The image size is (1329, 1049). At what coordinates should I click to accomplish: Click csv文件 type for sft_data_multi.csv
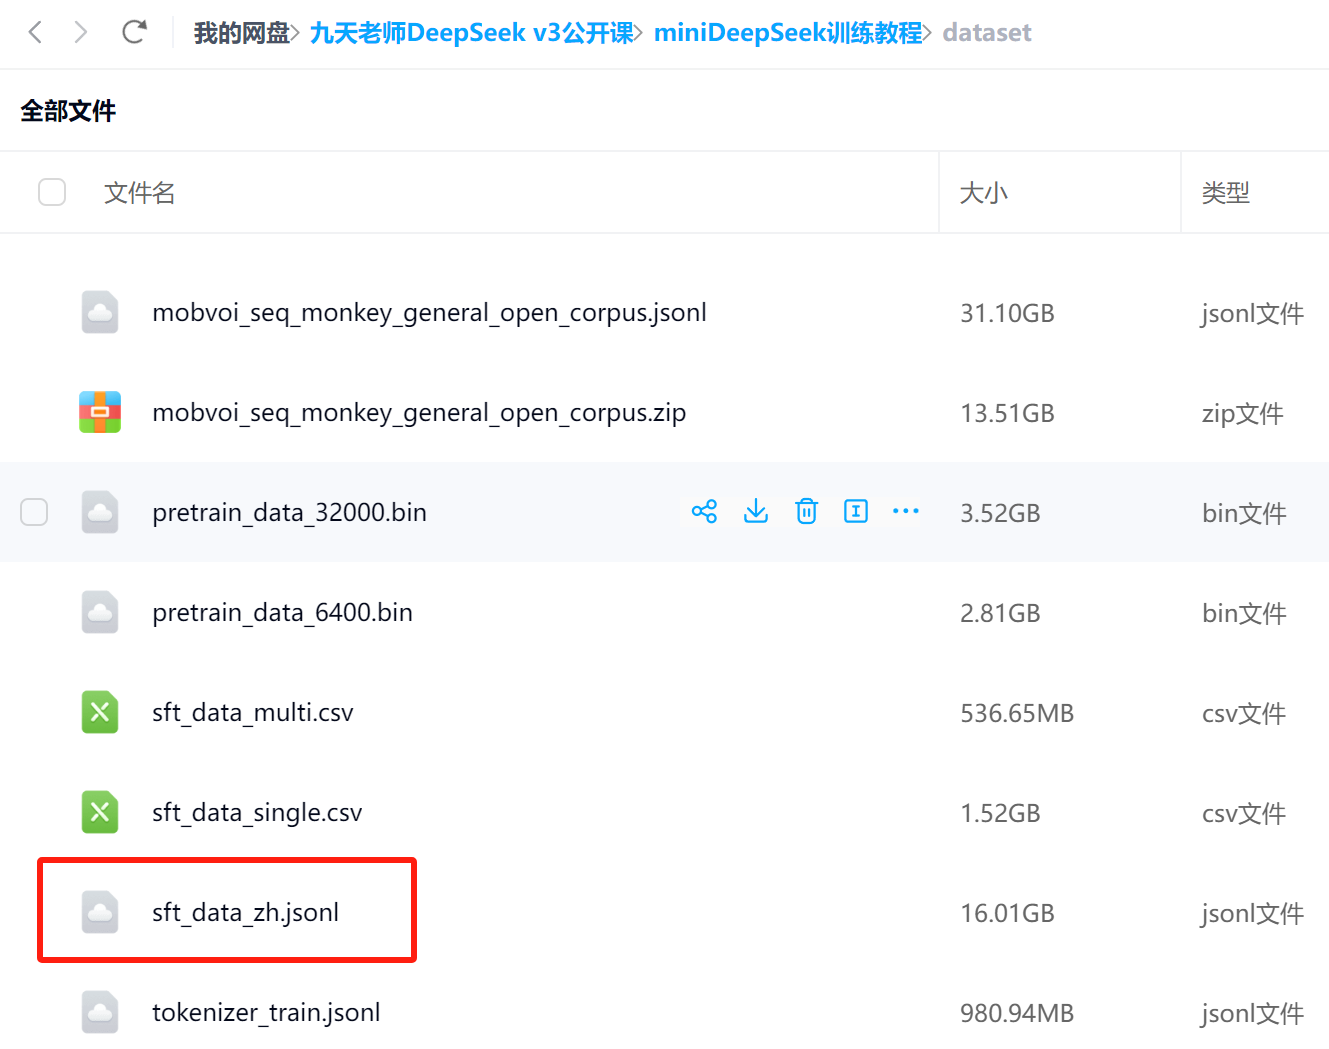(x=1243, y=714)
